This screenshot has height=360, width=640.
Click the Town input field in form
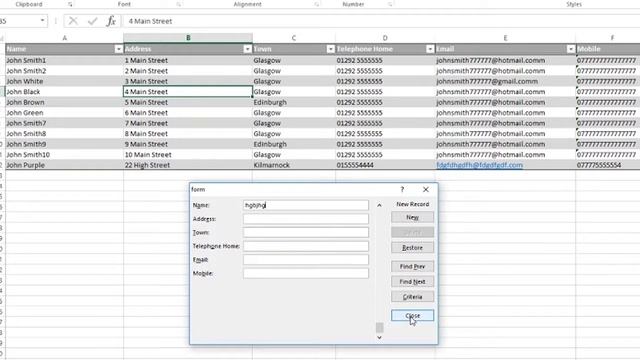(x=306, y=232)
